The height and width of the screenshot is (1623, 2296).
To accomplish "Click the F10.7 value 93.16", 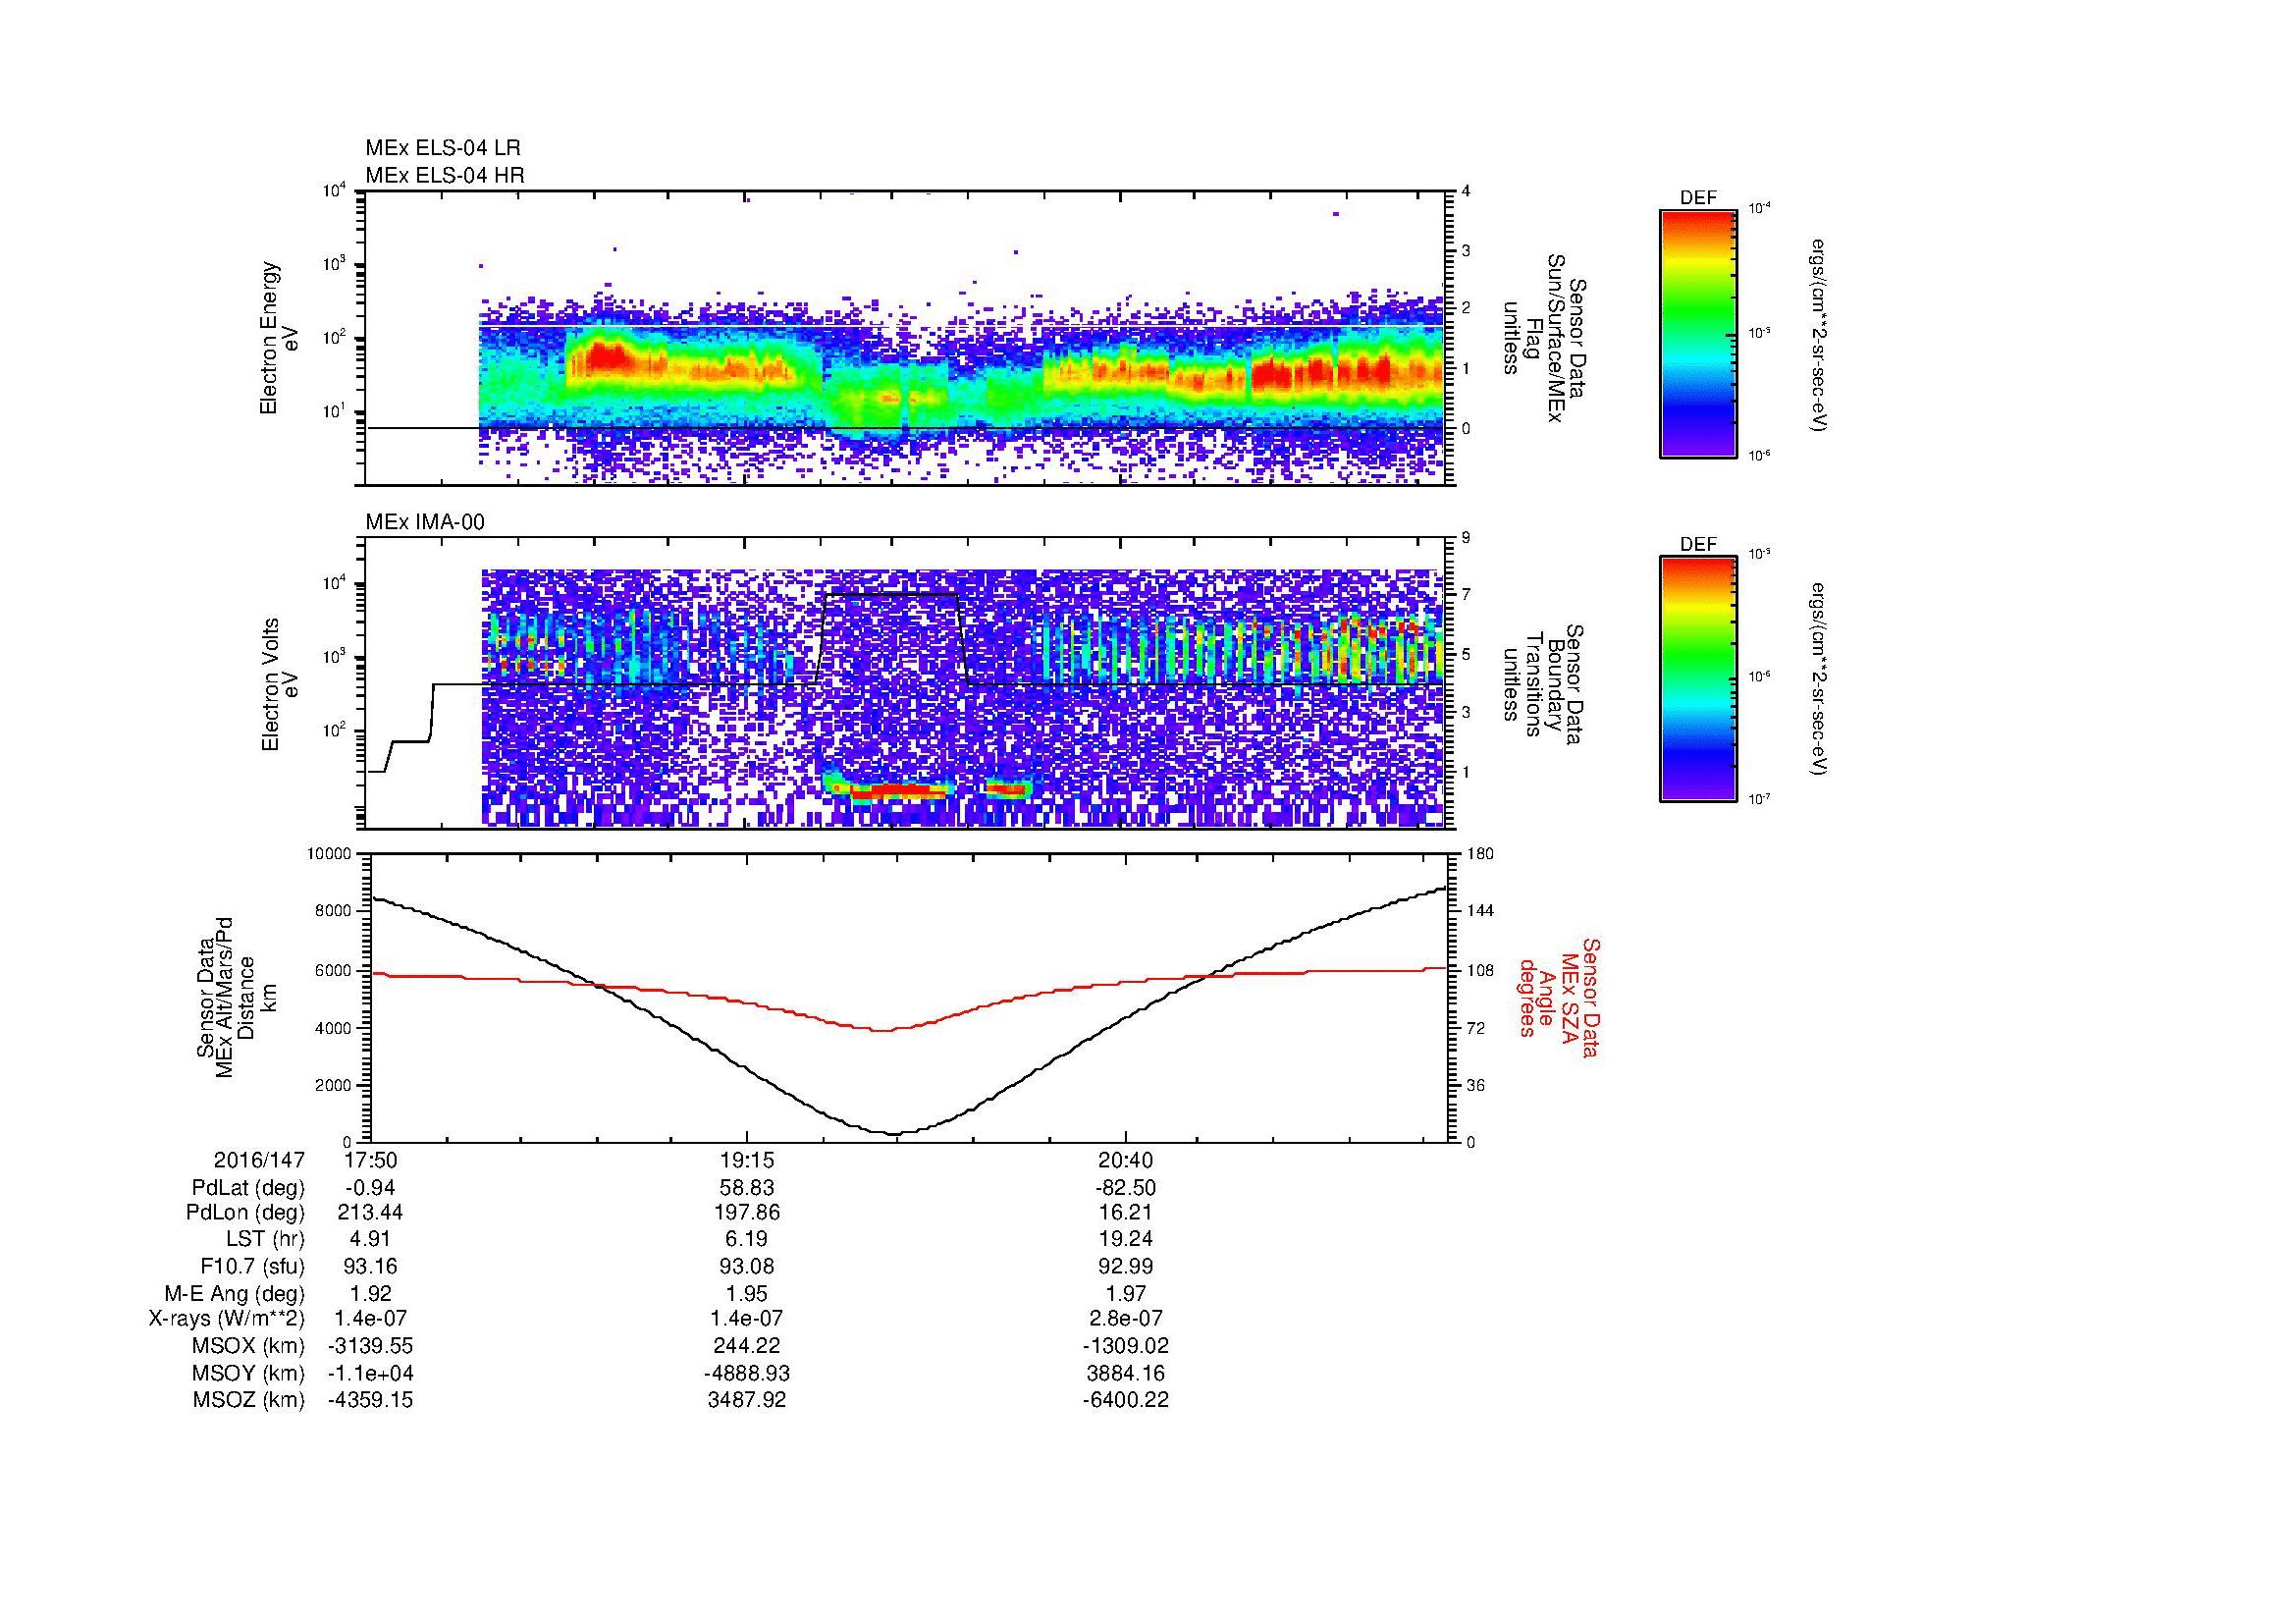I will 370,1267.
